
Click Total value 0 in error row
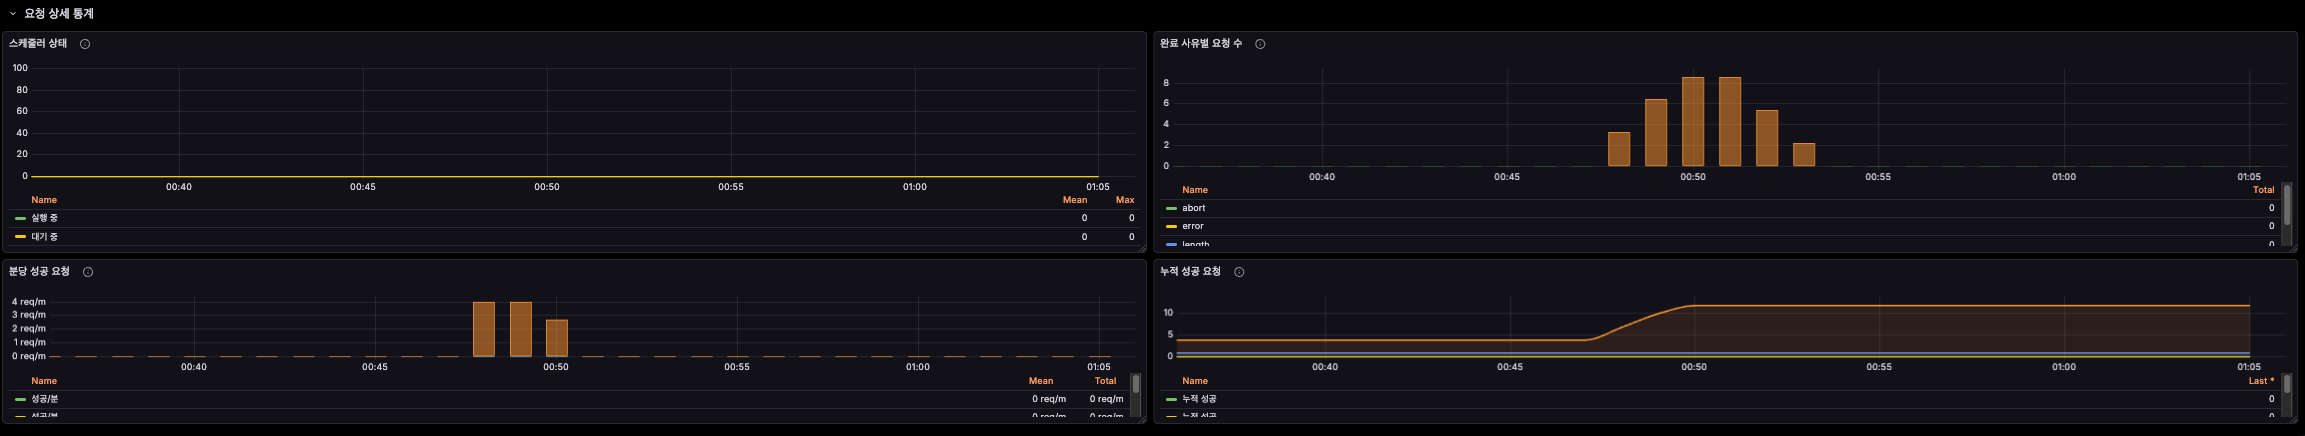tap(2272, 226)
